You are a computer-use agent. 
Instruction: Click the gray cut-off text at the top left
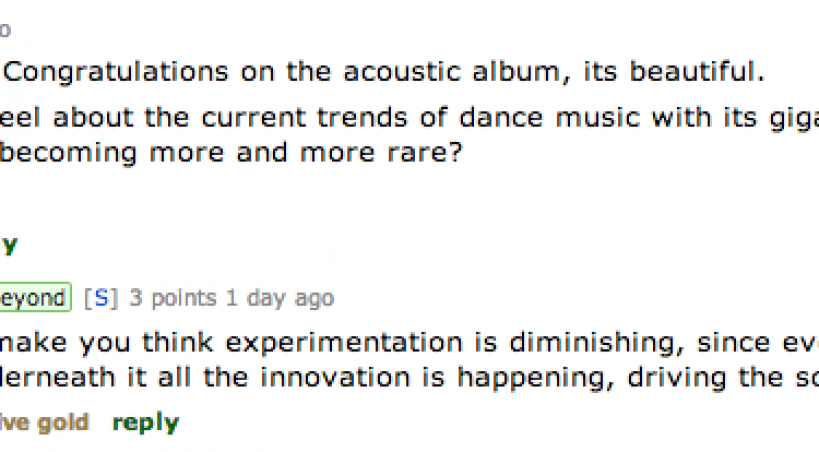(x=5, y=31)
